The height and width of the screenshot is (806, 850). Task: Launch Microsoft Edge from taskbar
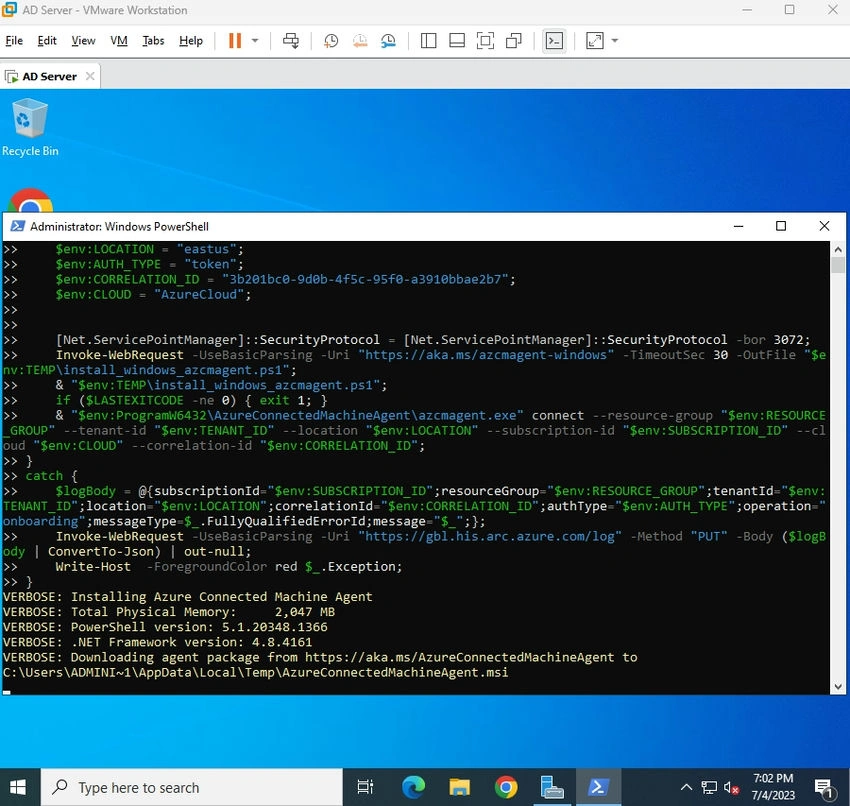pos(413,787)
